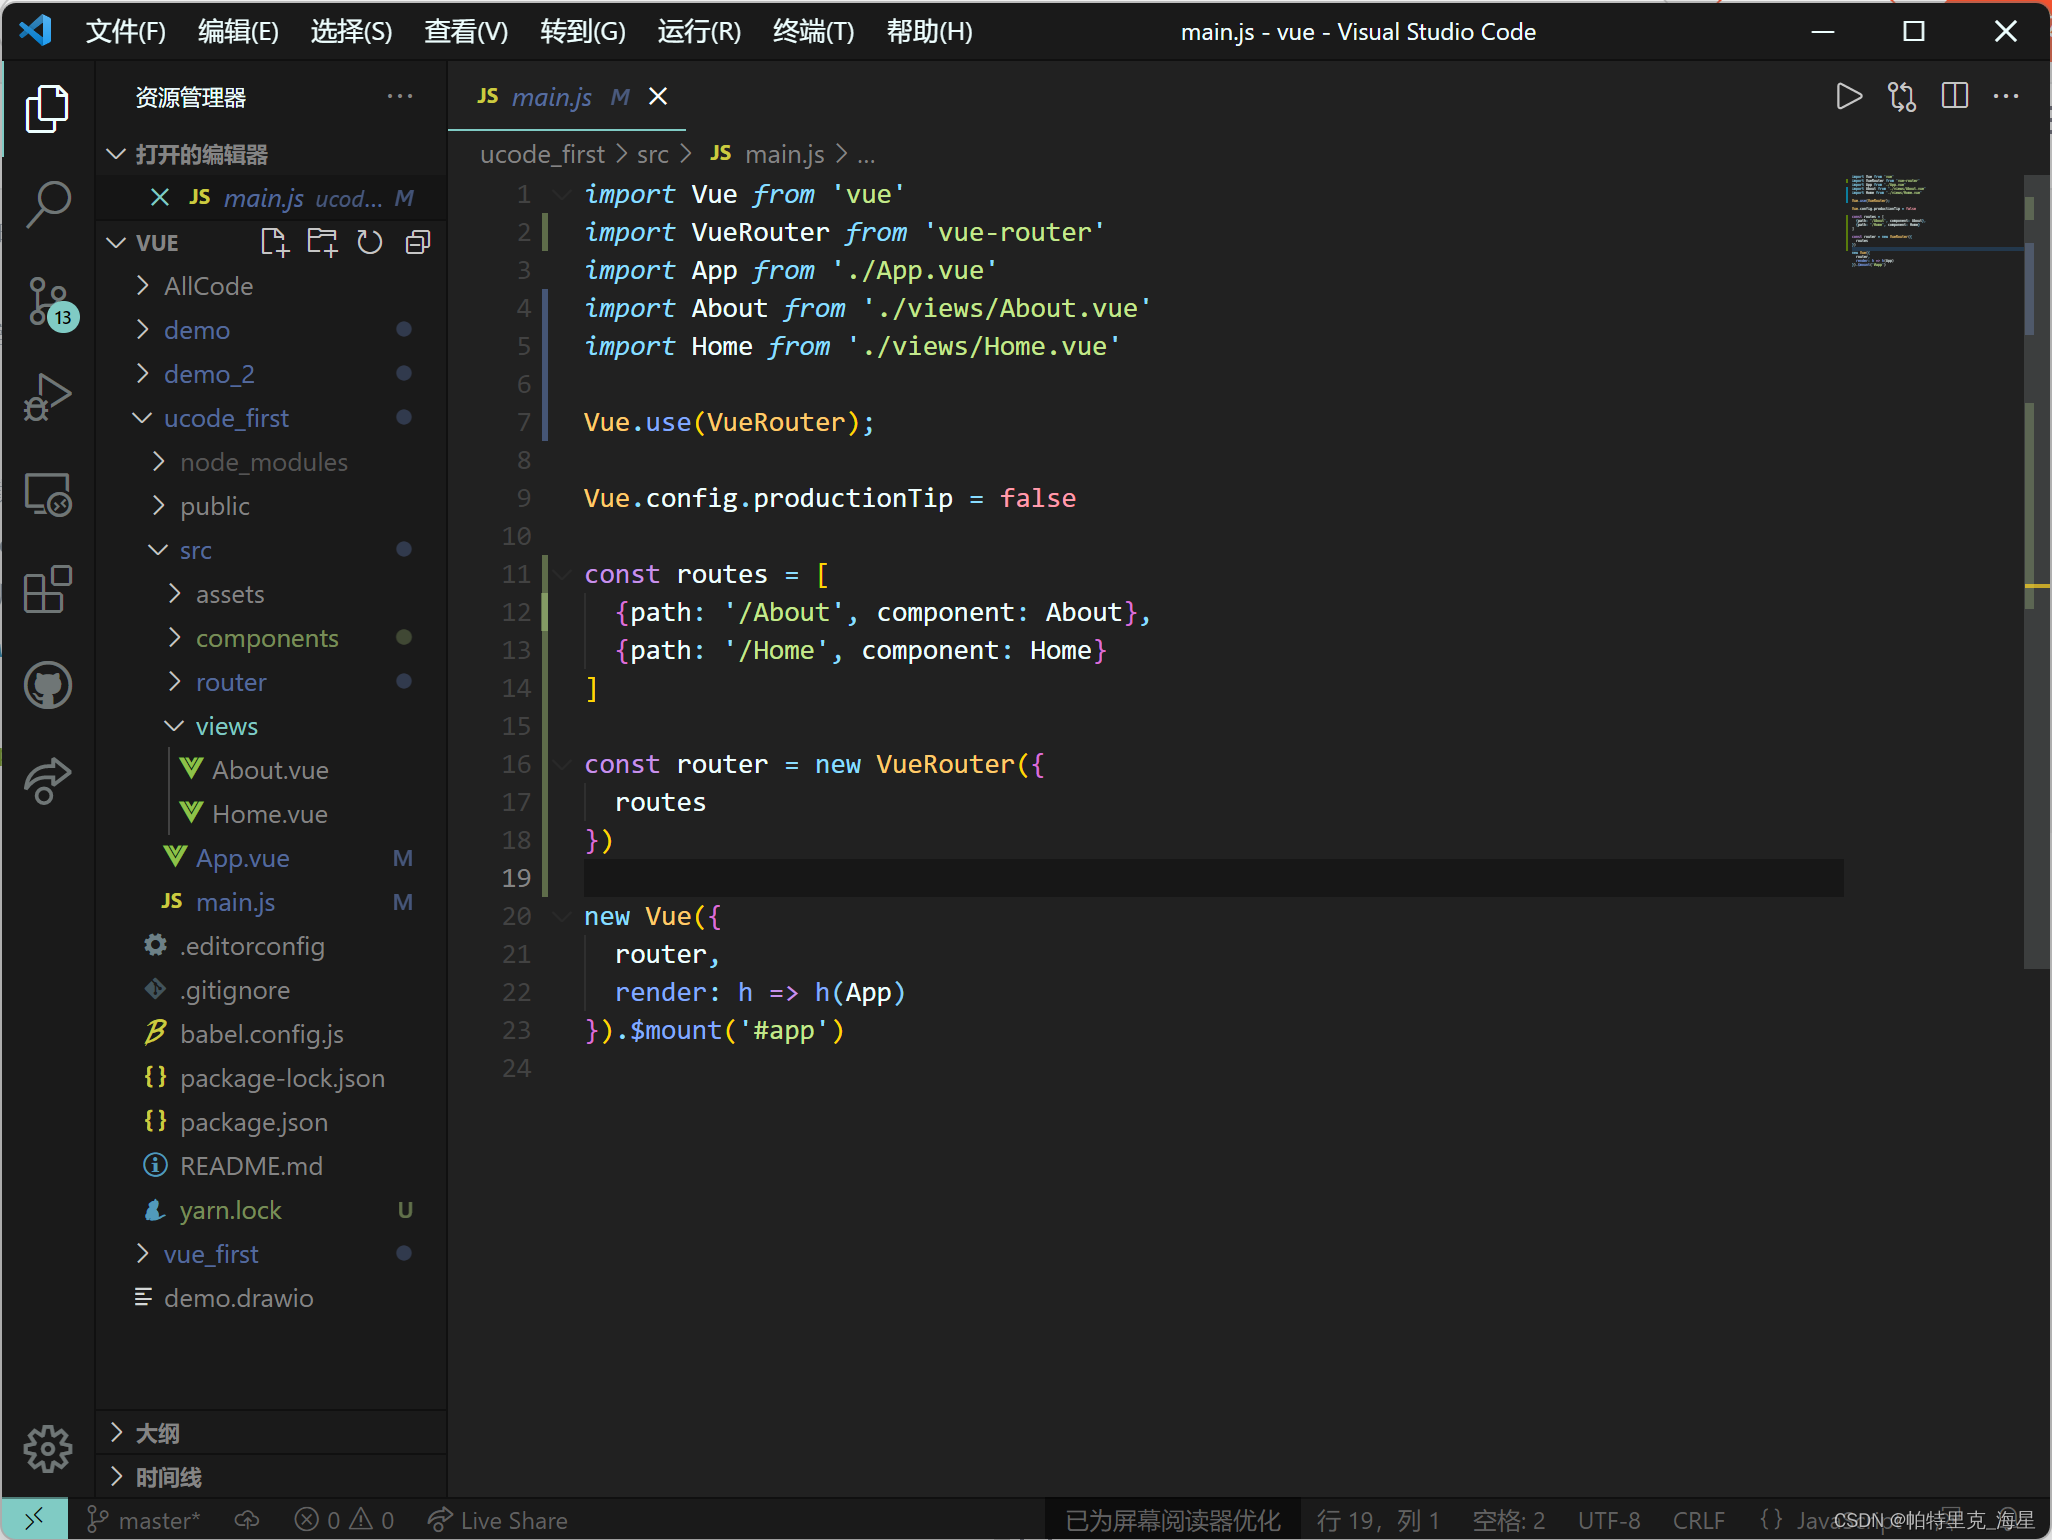Open the Search view in activity bar
Viewport: 2052px width, 1540px height.
47,204
